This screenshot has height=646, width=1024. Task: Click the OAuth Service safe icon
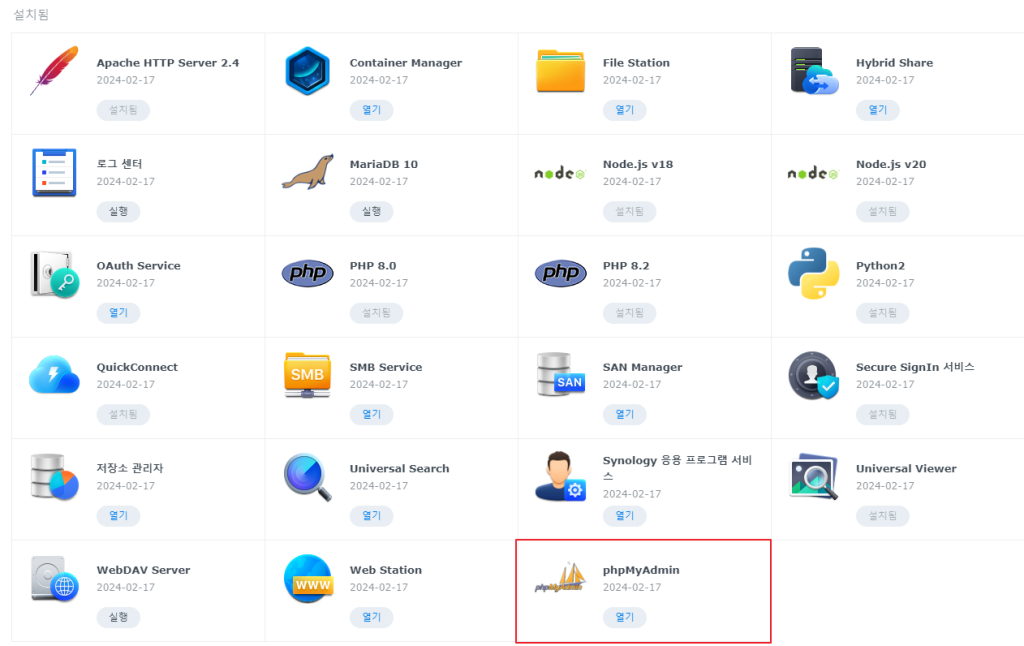[x=54, y=274]
